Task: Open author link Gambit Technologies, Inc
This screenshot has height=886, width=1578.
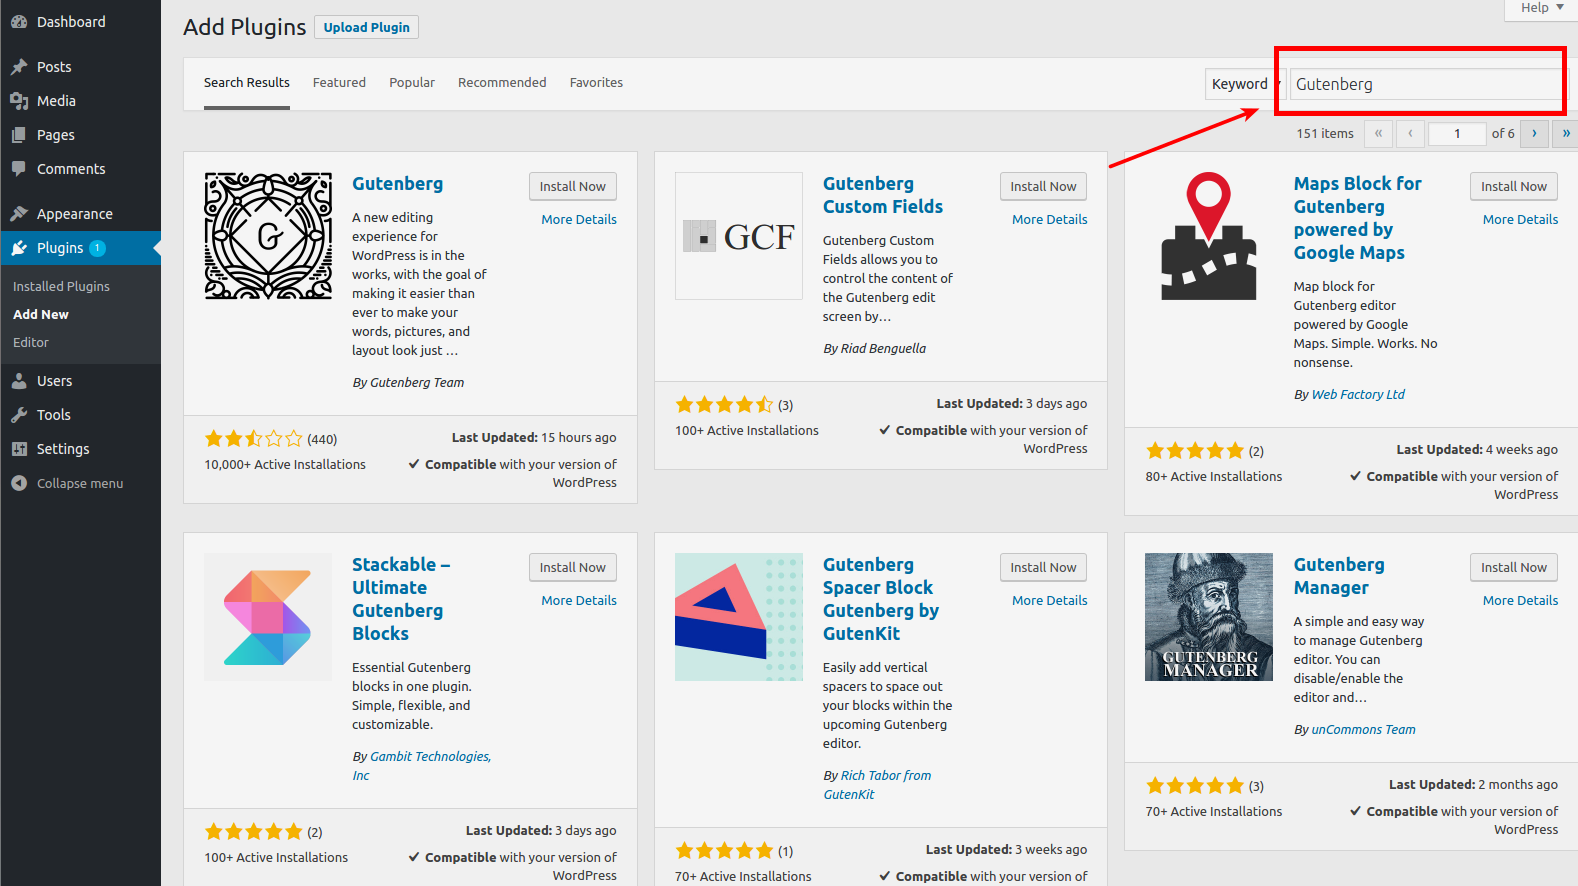Action: click(x=421, y=766)
